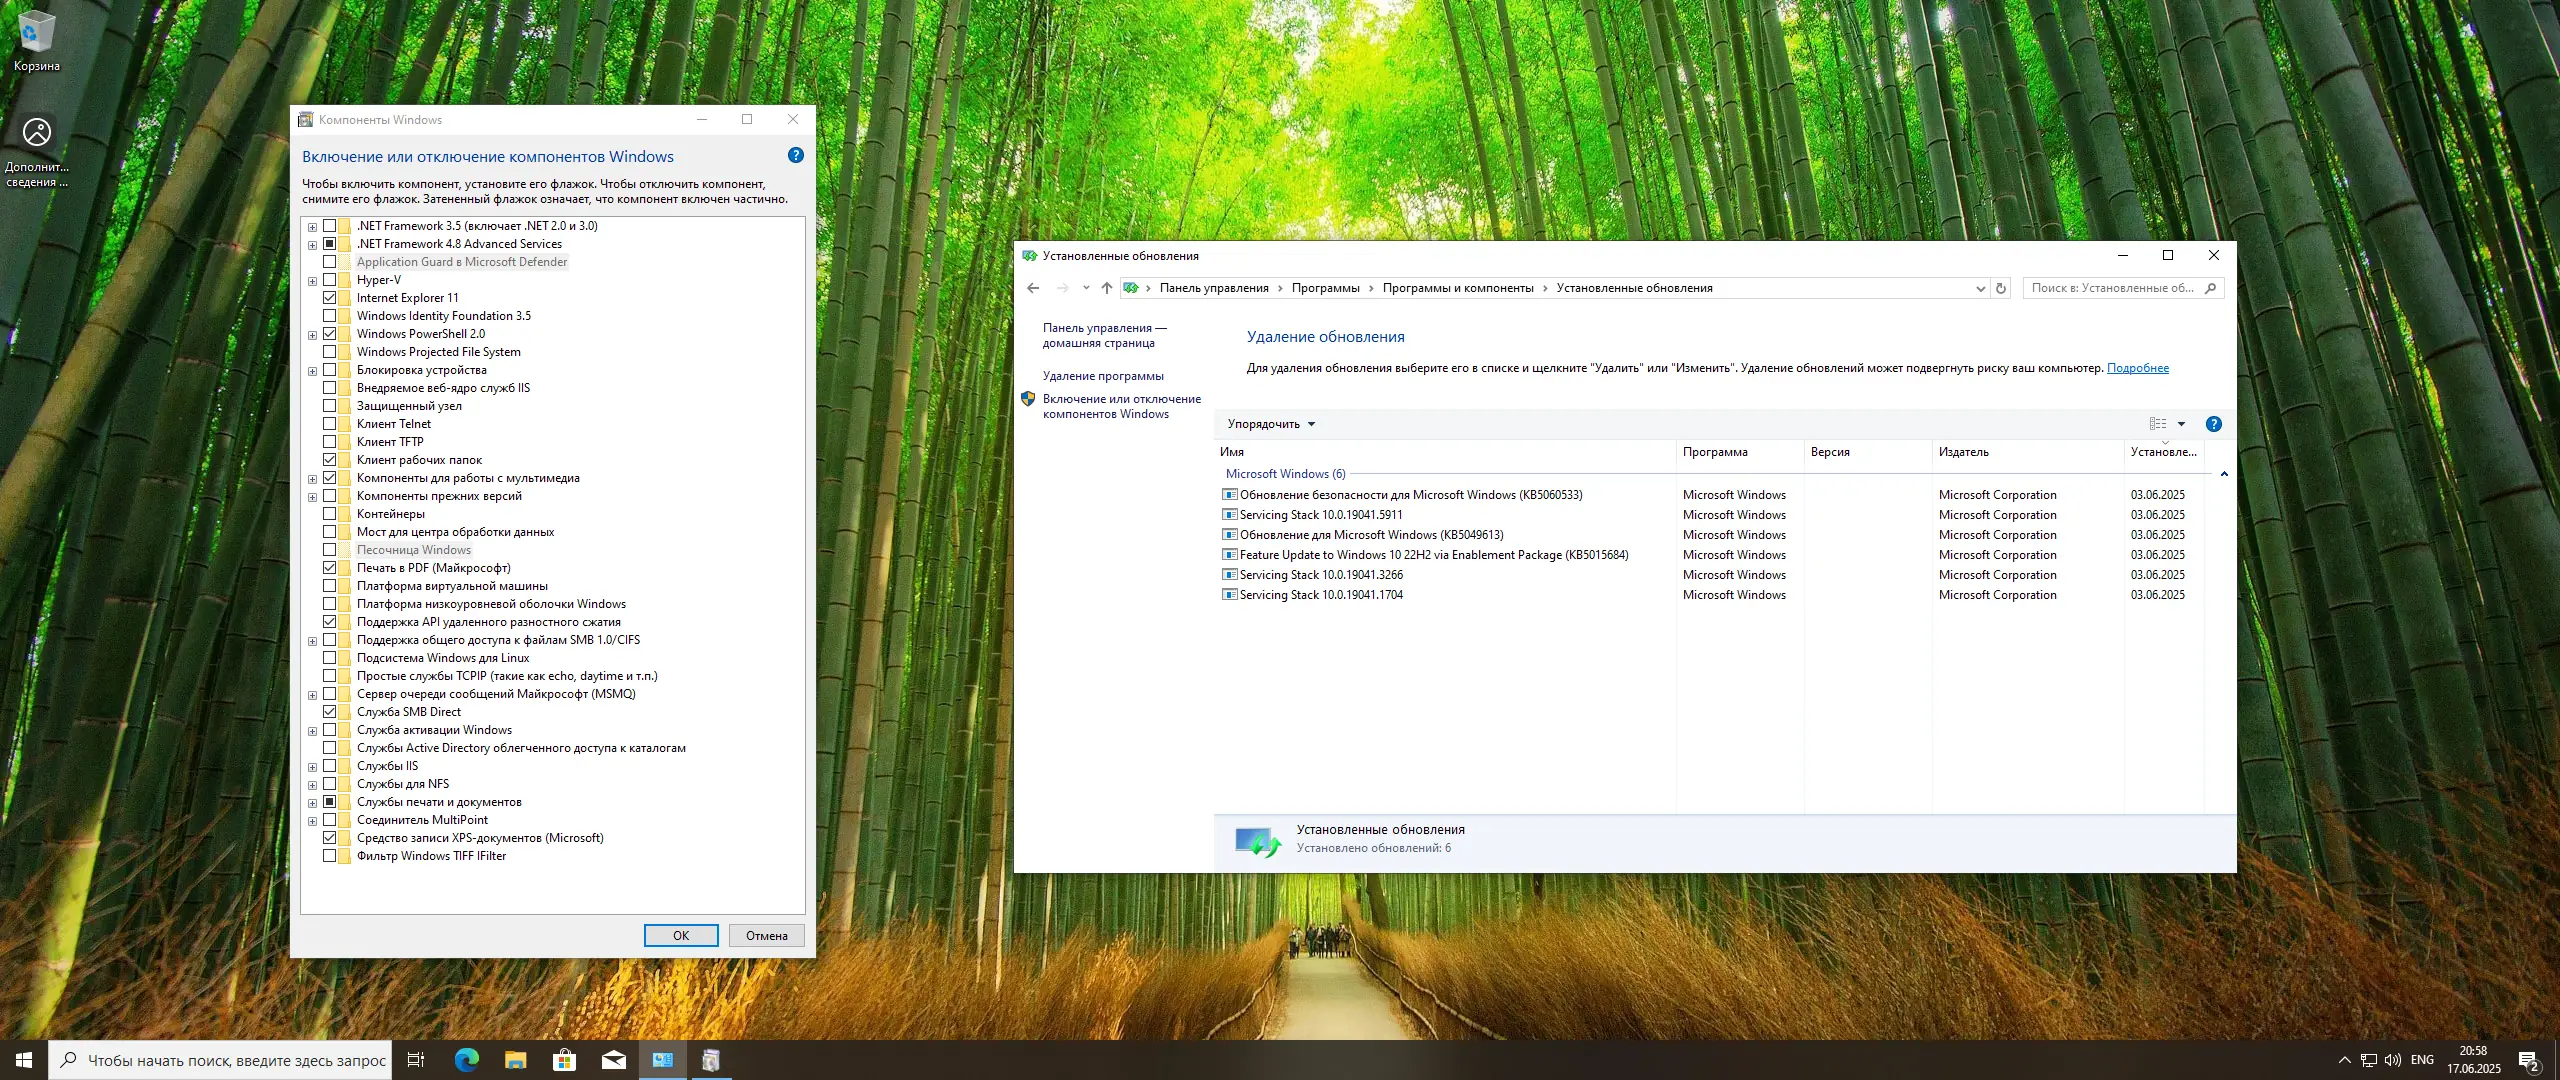2560x1080 pixels.
Task: Uncheck Internet Explorer 11 component
Action: pyautogui.click(x=329, y=298)
